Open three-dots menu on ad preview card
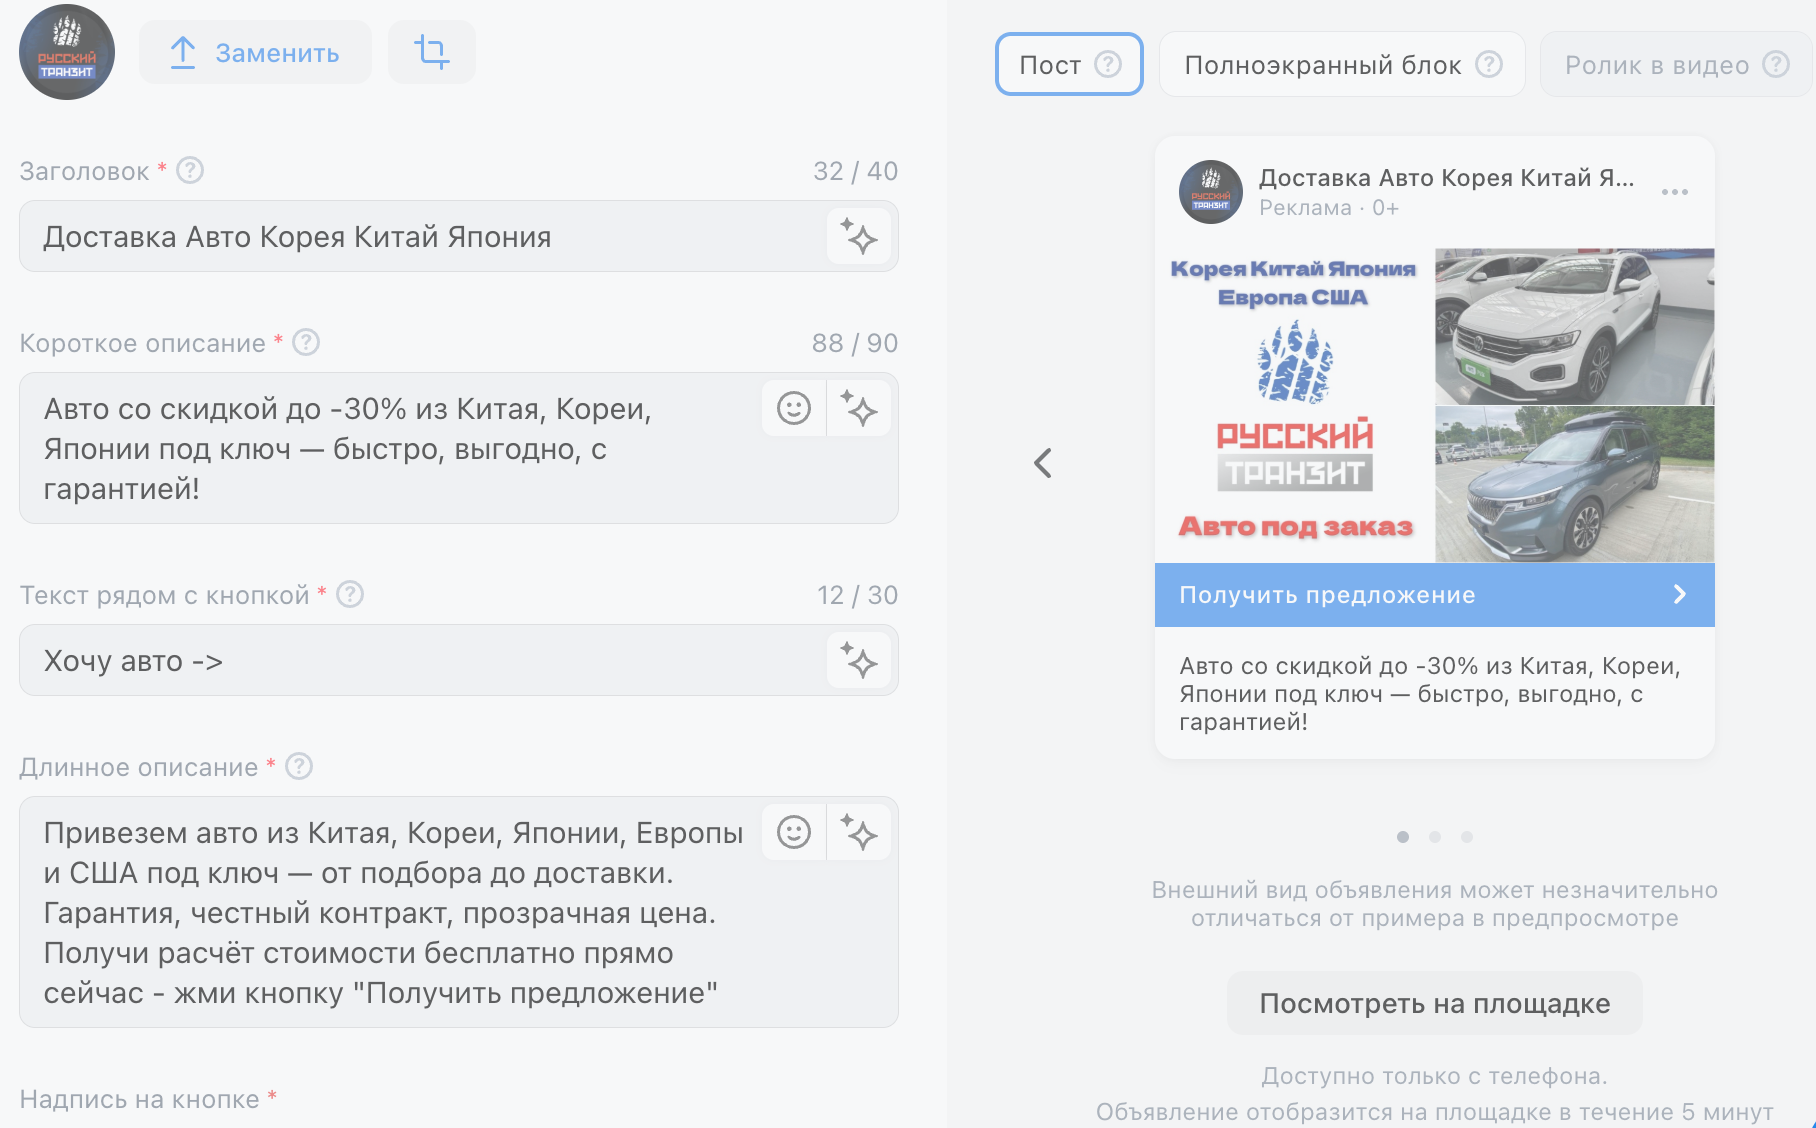 [x=1675, y=192]
